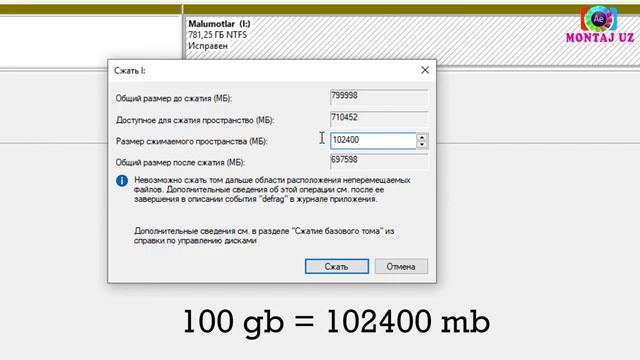Click the total size before shrink field 799998
This screenshot has width=640, height=360.
click(x=379, y=97)
